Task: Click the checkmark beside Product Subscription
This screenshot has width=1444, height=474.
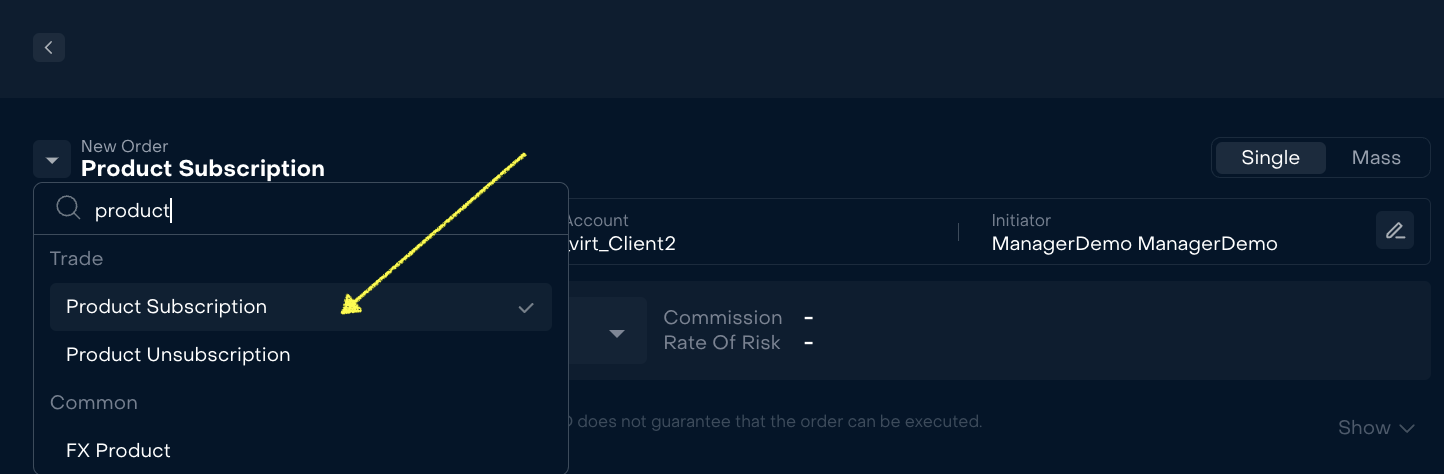Action: pyautogui.click(x=526, y=307)
